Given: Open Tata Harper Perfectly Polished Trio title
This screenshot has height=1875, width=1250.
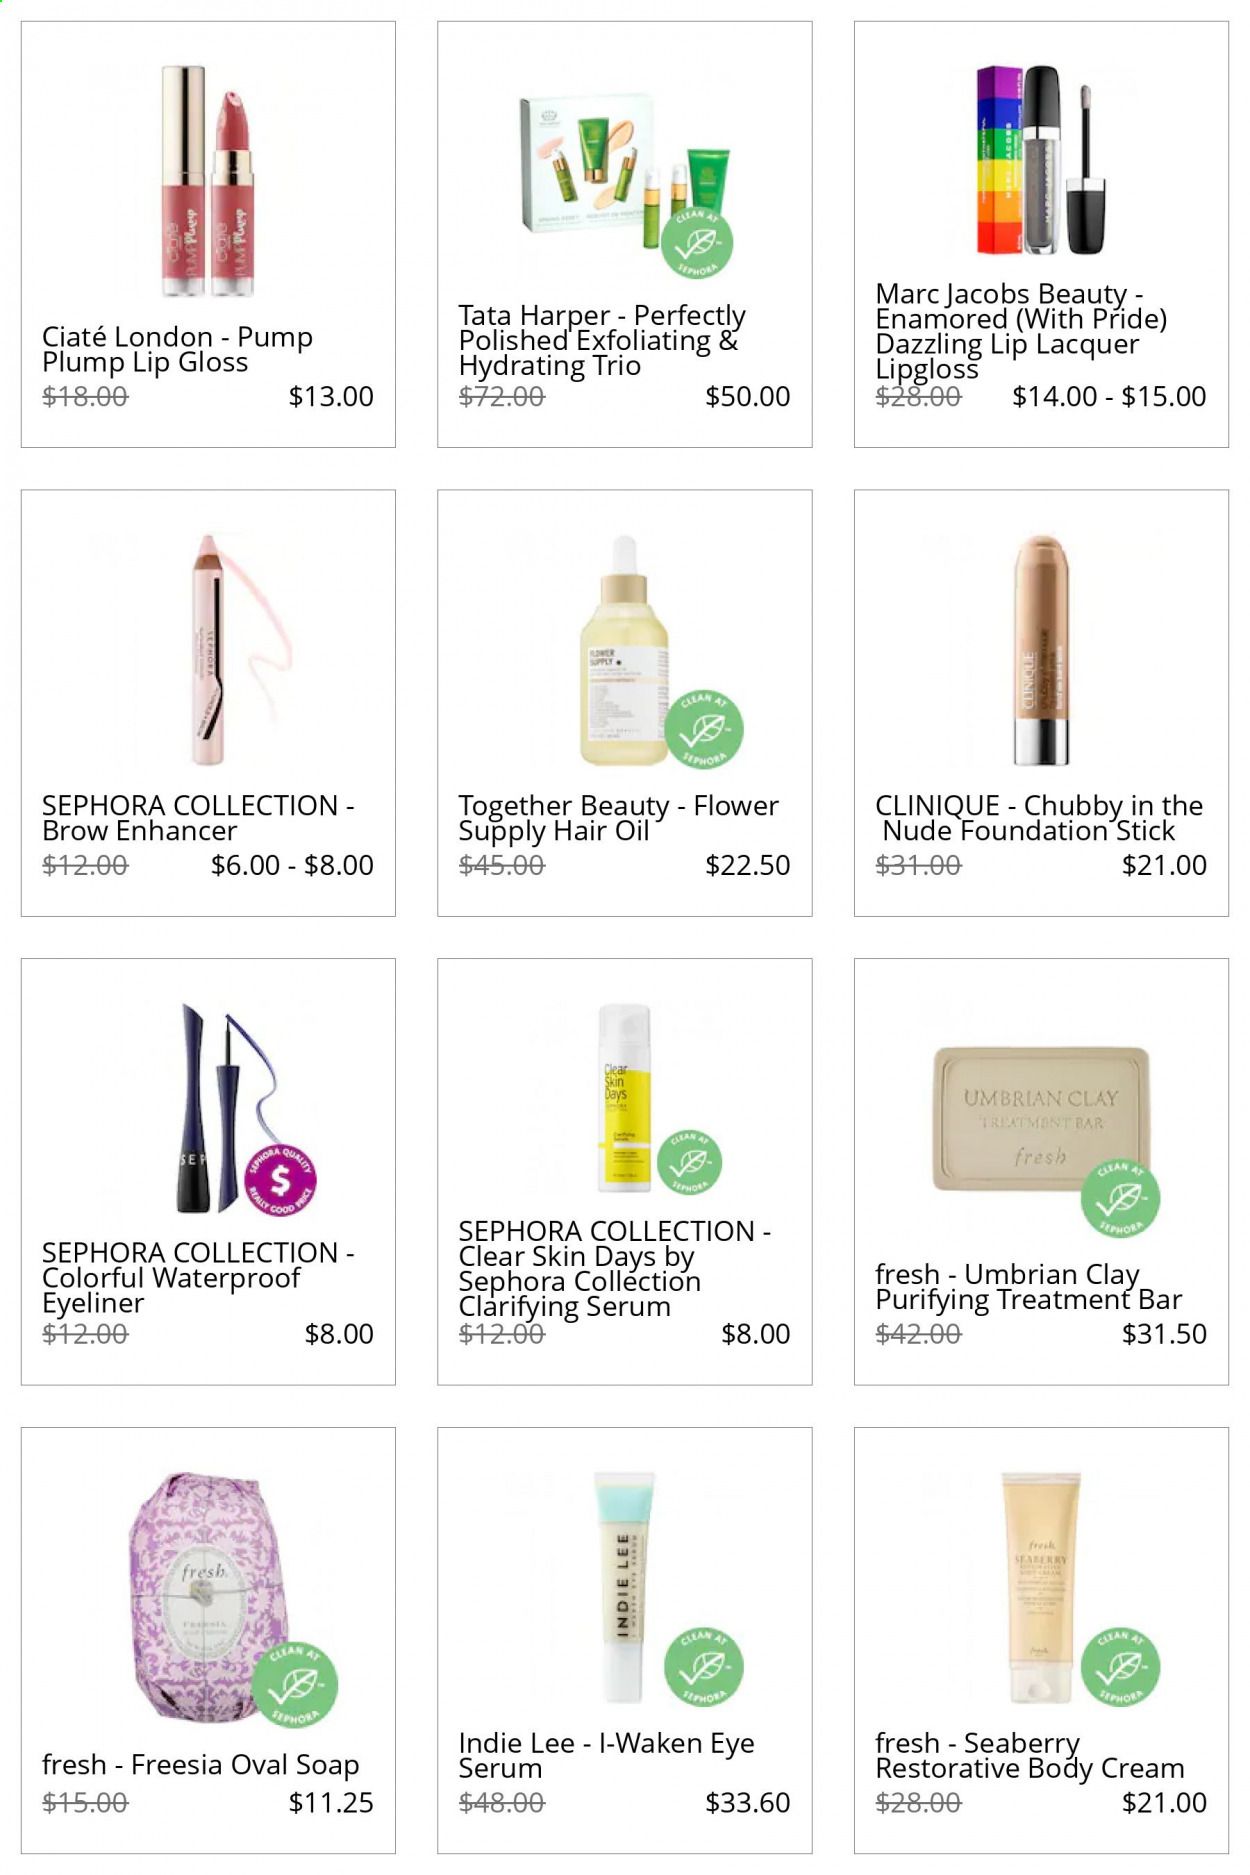Looking at the screenshot, I should 602,341.
